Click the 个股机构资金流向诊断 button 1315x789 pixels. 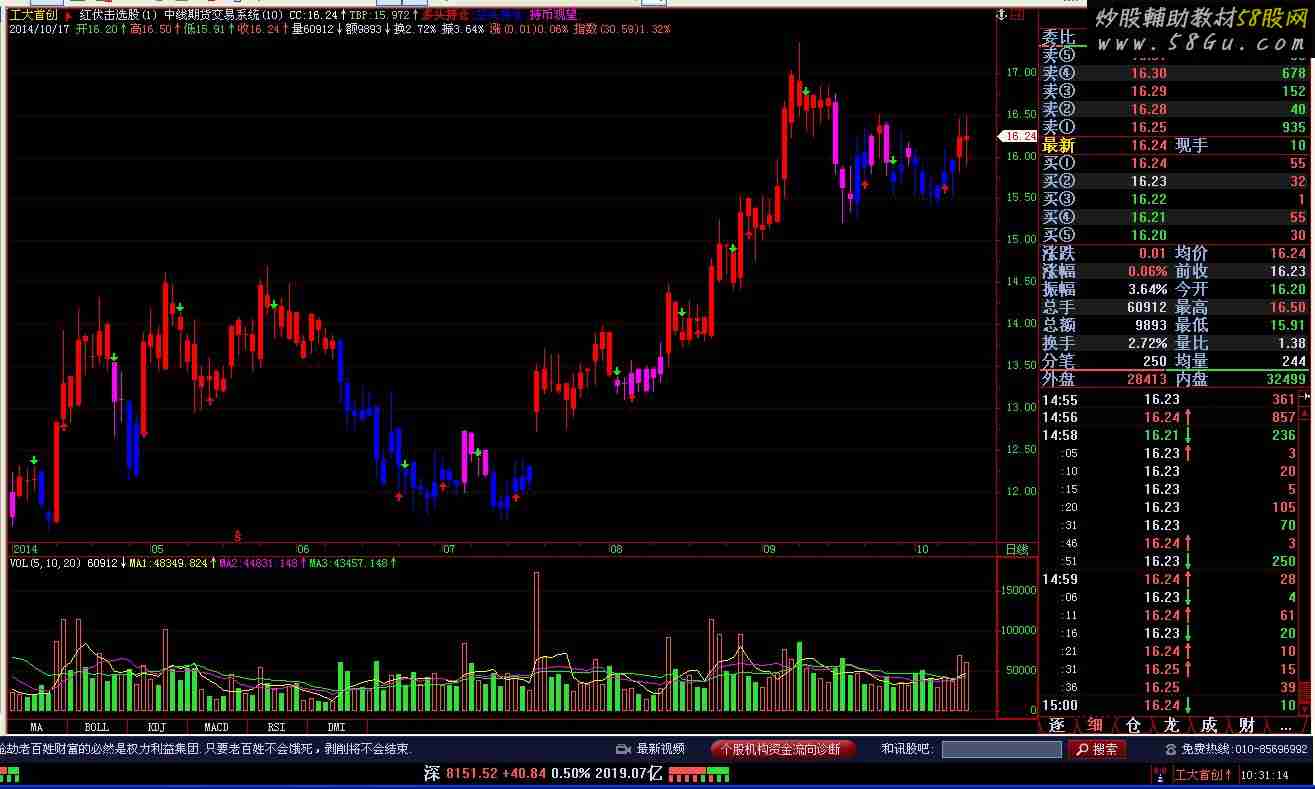(x=782, y=749)
